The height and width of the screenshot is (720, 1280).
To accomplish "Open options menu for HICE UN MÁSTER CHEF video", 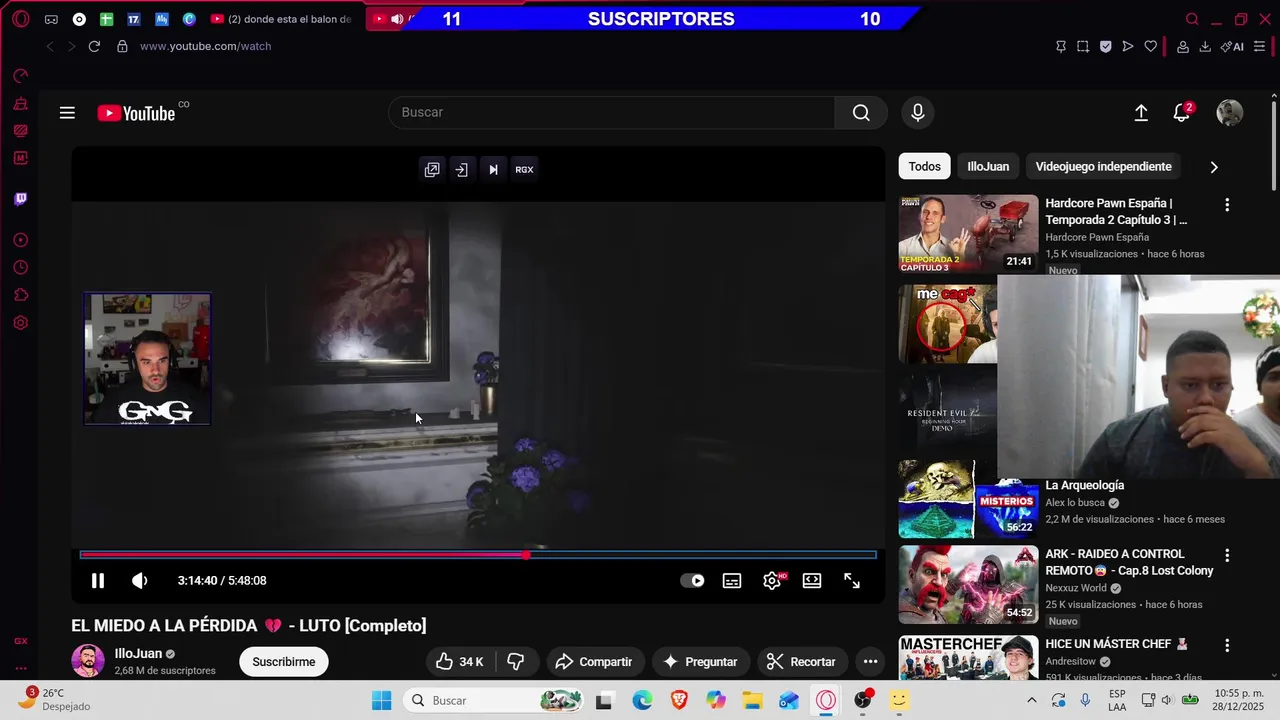I will (1227, 645).
